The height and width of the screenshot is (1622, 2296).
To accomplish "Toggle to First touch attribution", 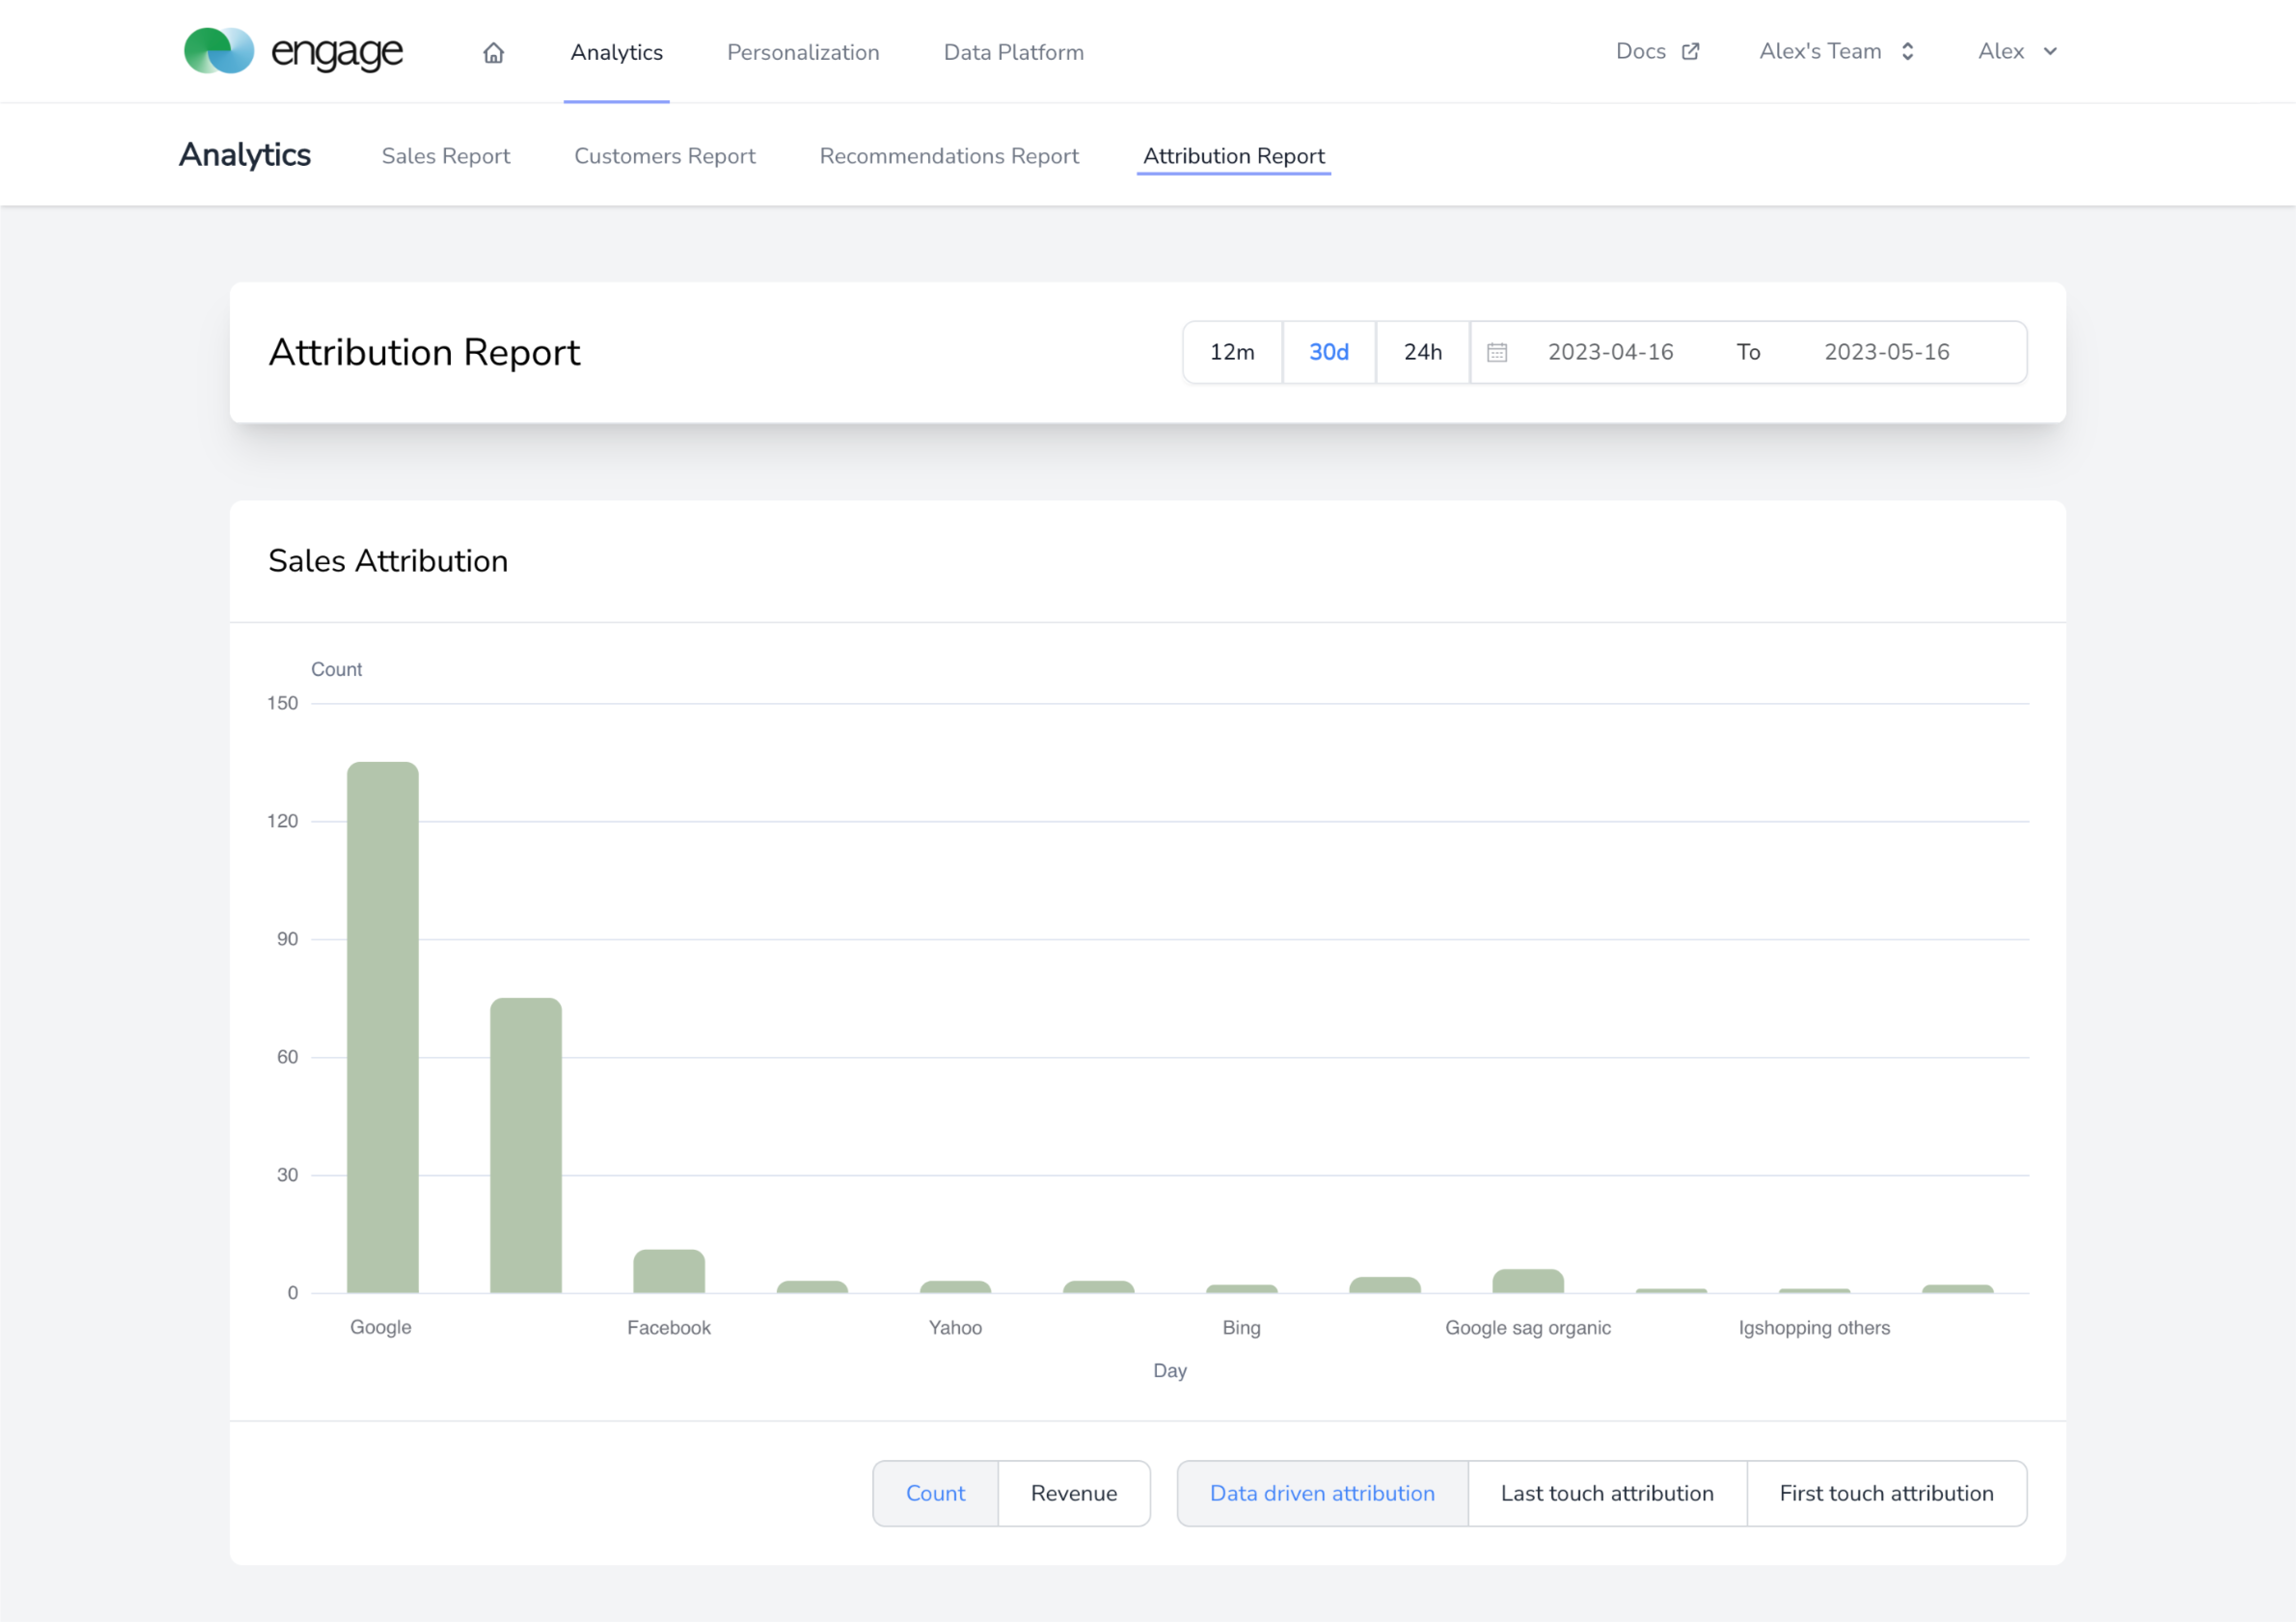I will pyautogui.click(x=1887, y=1494).
